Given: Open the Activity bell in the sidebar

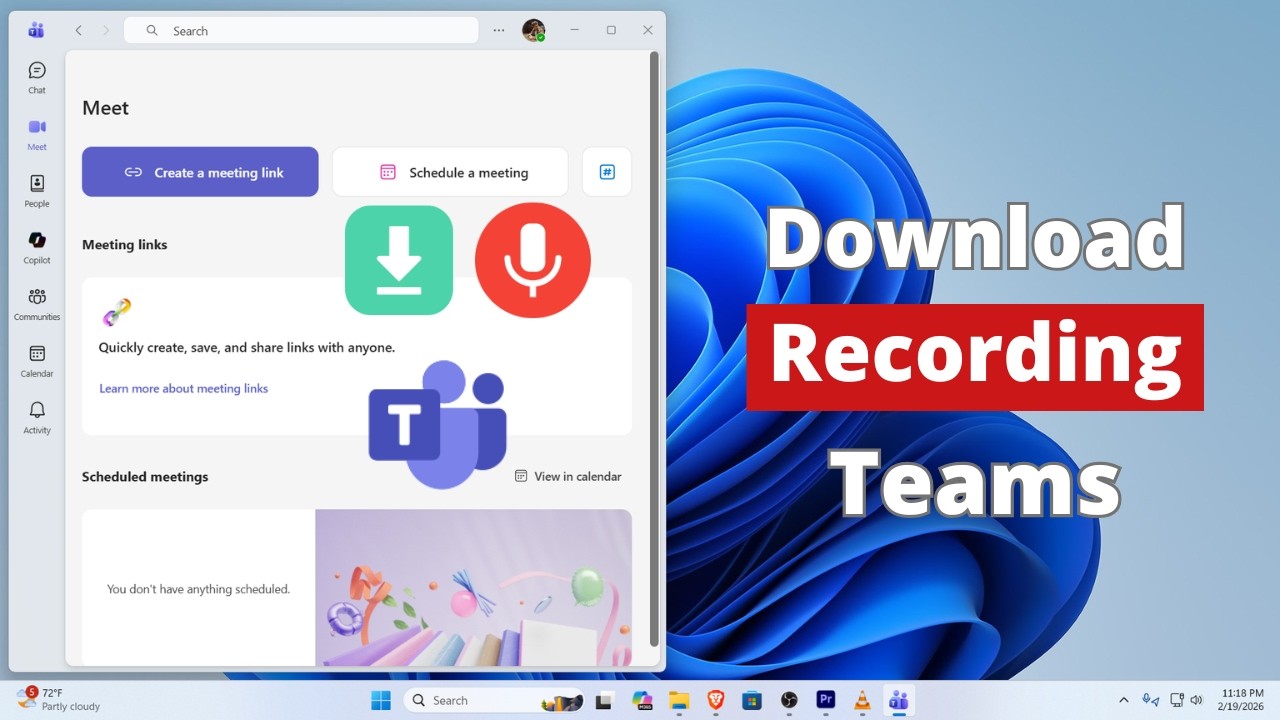Looking at the screenshot, I should pyautogui.click(x=37, y=418).
